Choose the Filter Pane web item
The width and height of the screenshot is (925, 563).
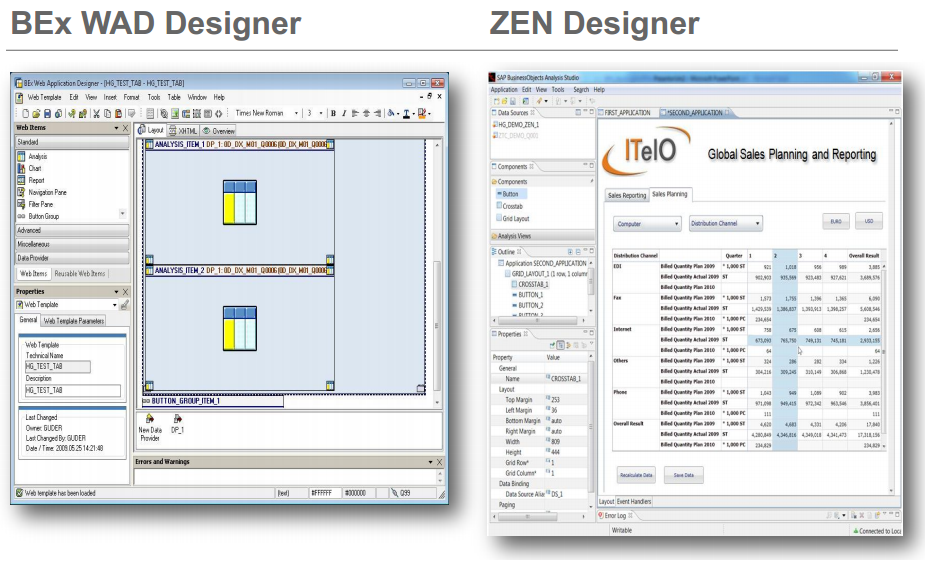(40, 204)
